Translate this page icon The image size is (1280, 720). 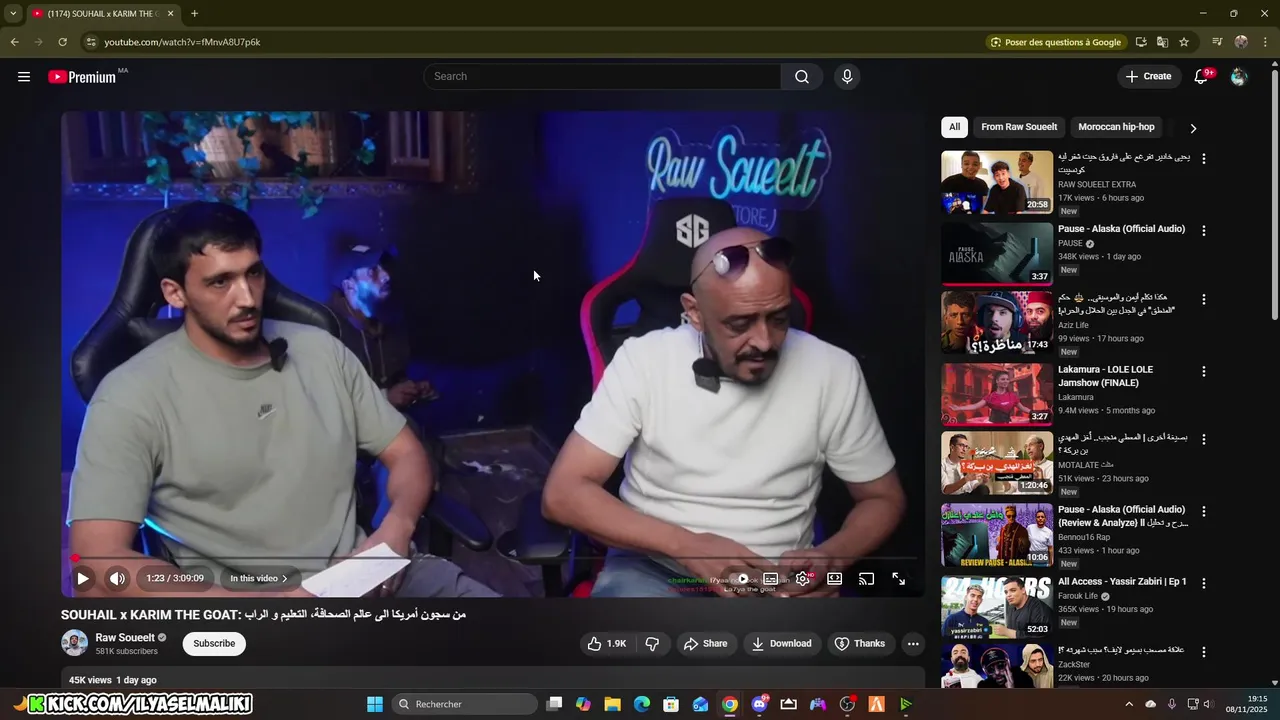(x=1162, y=42)
